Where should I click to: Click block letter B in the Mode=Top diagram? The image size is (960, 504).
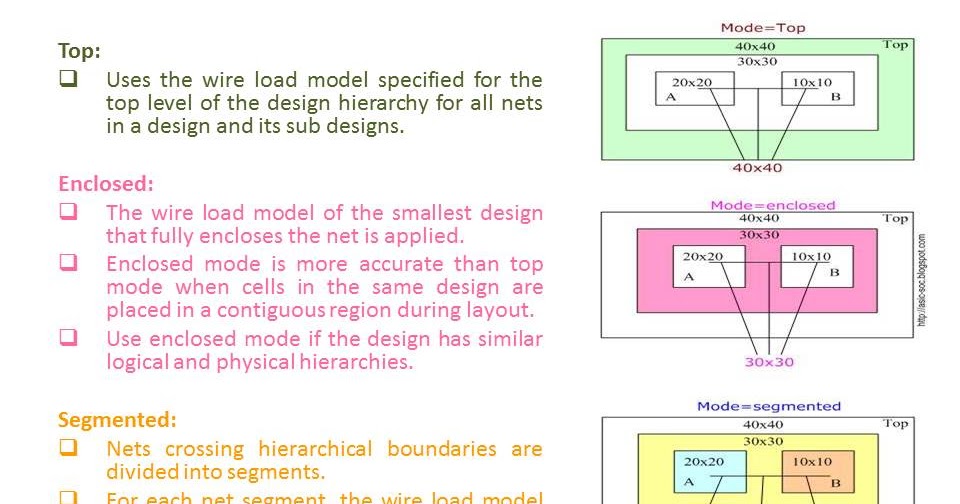(836, 97)
